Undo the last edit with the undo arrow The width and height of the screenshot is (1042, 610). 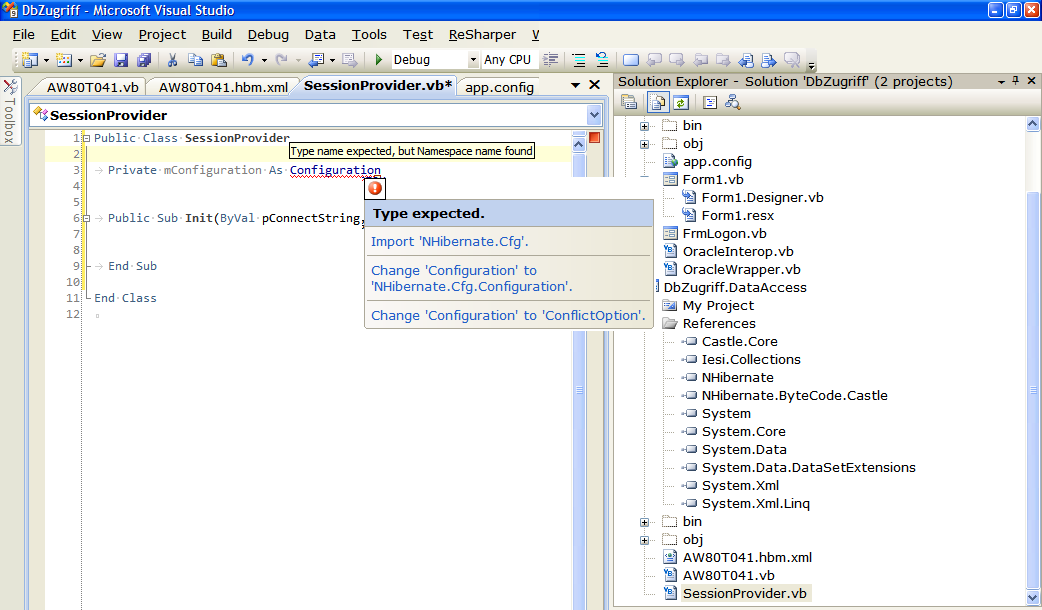tap(247, 60)
